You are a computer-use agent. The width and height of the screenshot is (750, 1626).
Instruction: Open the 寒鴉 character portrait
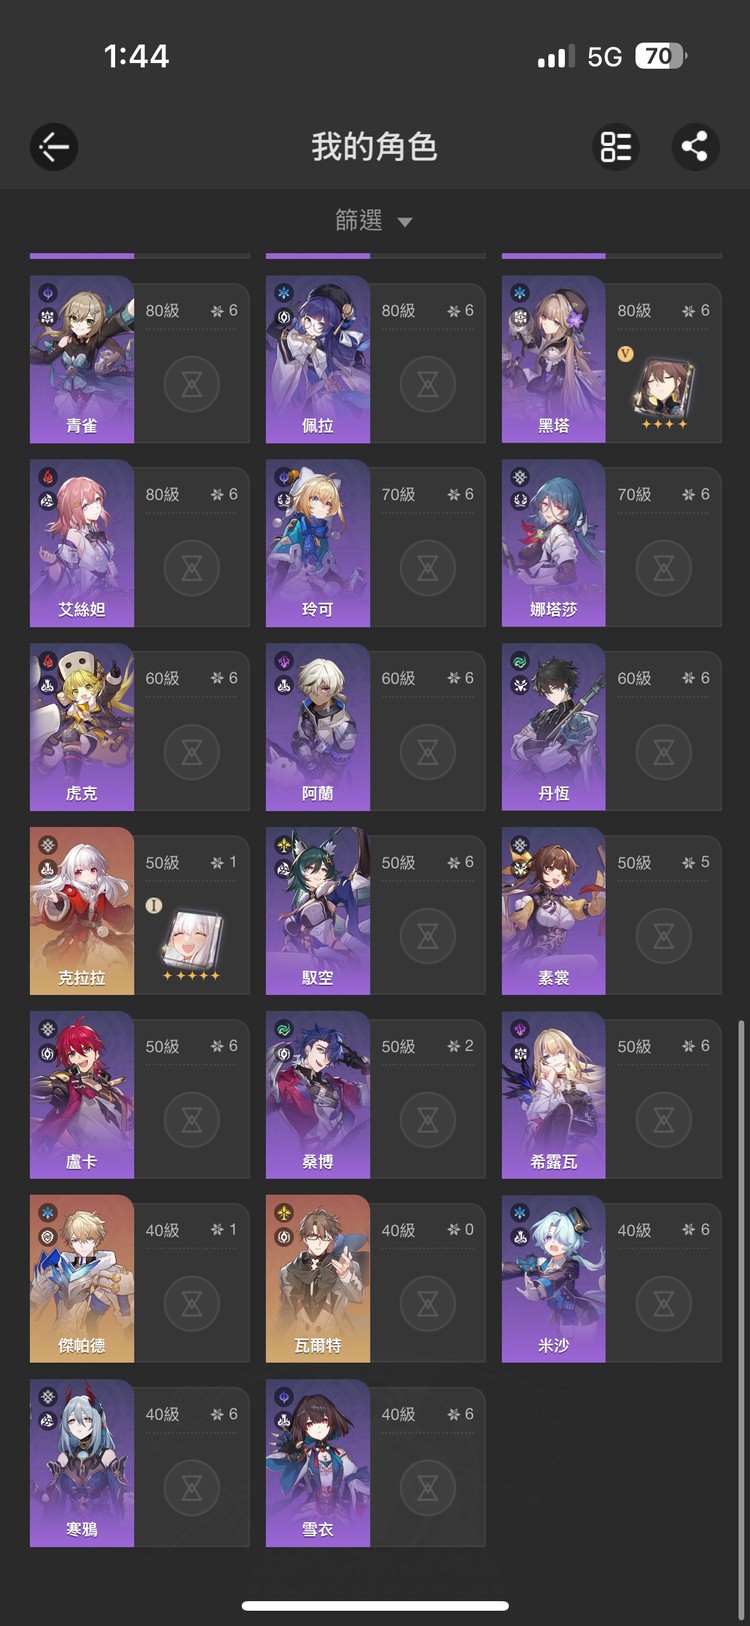pos(82,1463)
